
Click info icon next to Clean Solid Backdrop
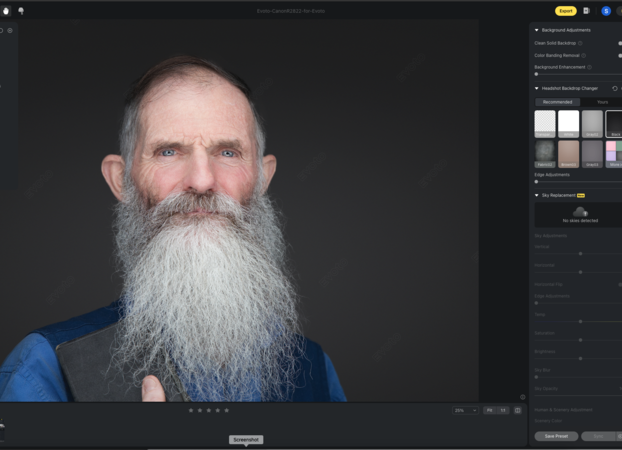coord(580,43)
